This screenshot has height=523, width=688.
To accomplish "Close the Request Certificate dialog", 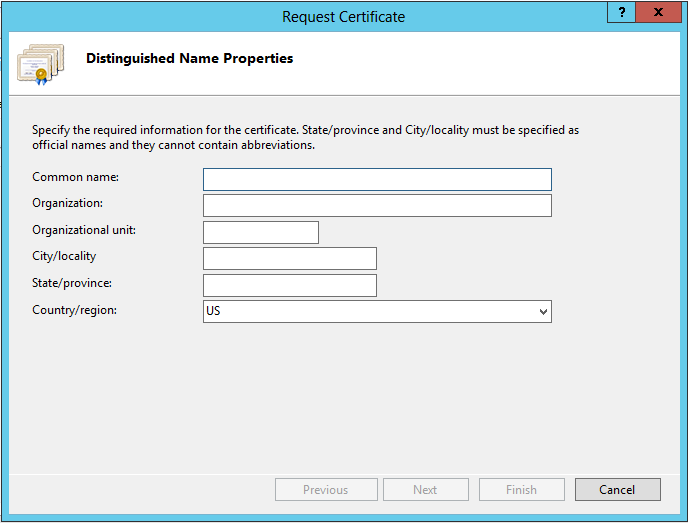I will coord(660,13).
